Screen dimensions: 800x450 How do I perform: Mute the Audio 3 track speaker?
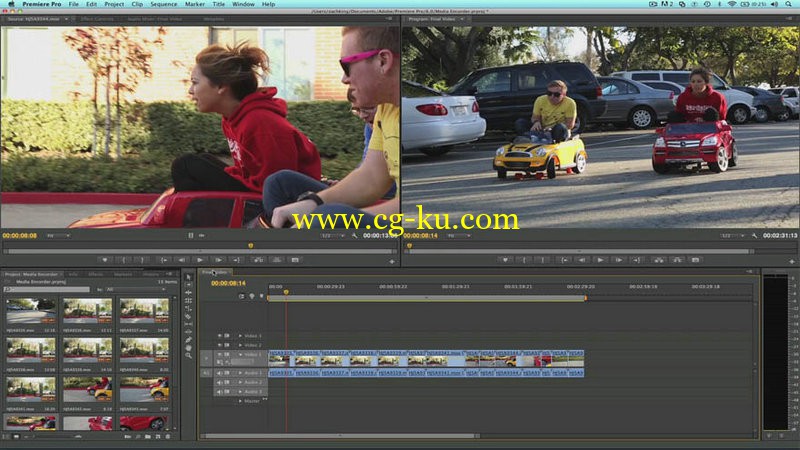click(220, 391)
